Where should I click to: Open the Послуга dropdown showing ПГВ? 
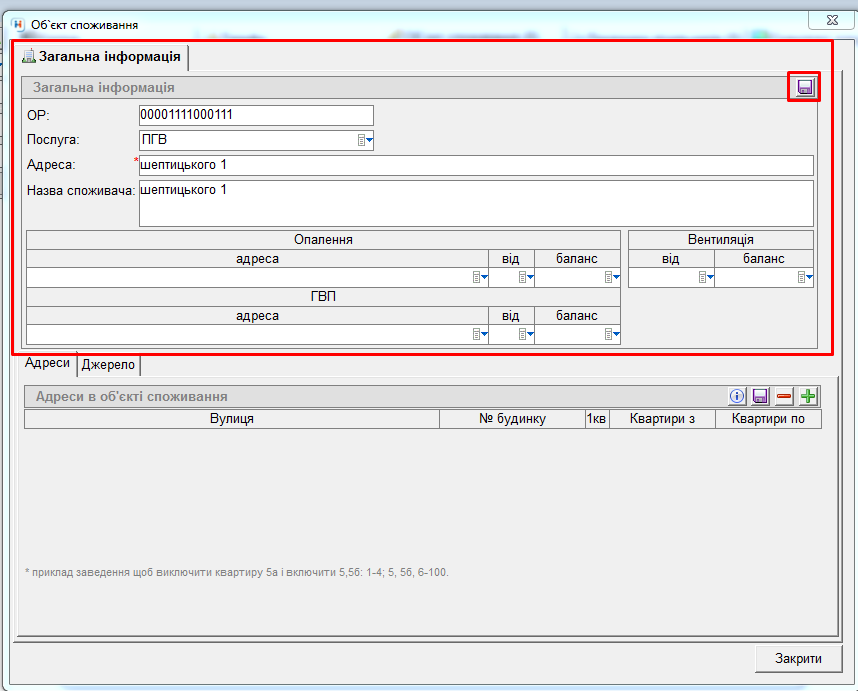[366, 141]
